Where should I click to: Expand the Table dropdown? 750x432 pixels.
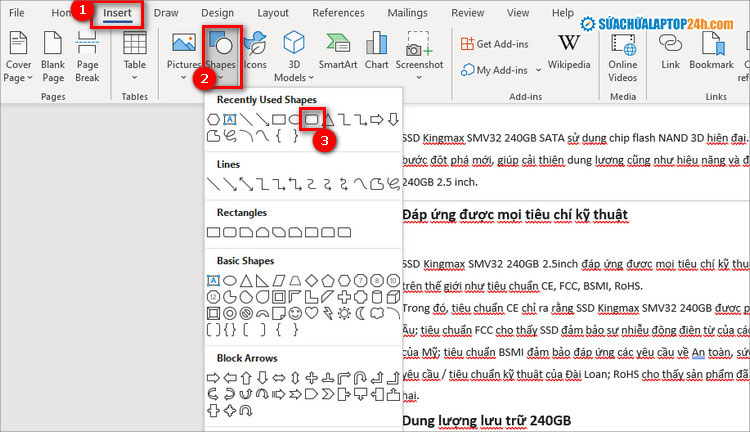(x=134, y=77)
